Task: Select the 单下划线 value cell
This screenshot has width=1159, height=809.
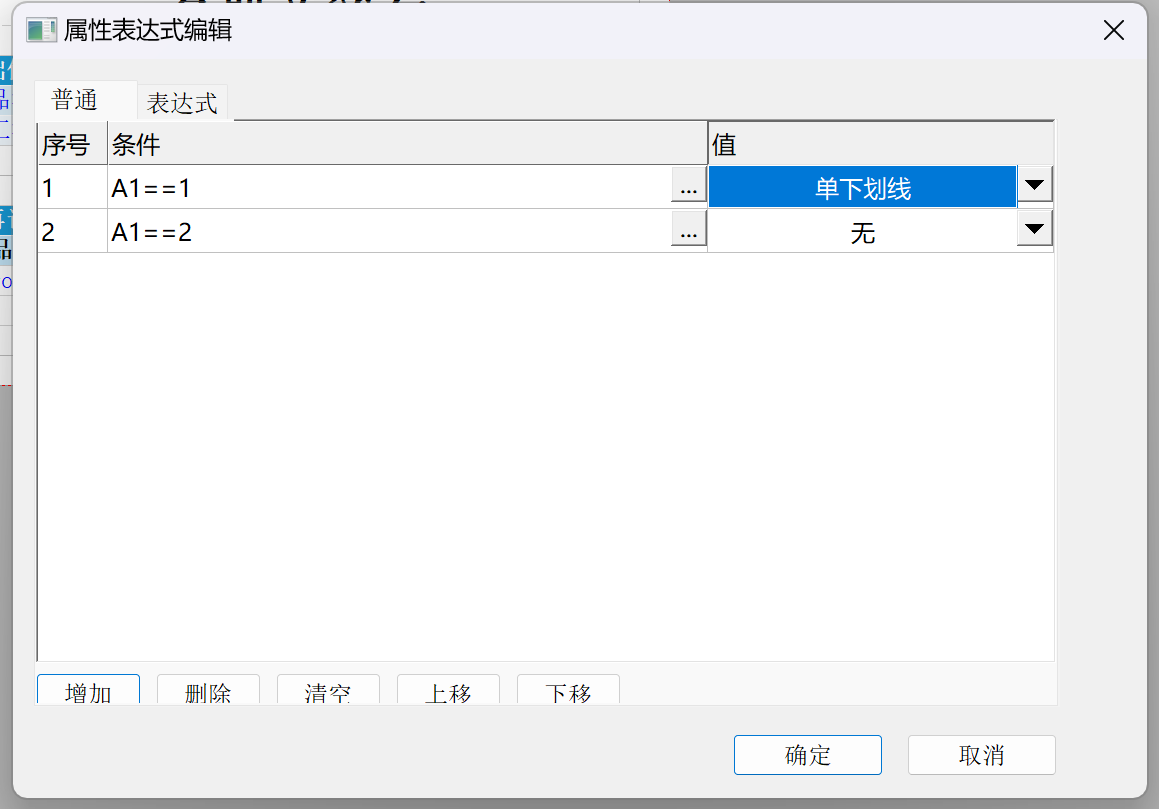Action: [862, 188]
